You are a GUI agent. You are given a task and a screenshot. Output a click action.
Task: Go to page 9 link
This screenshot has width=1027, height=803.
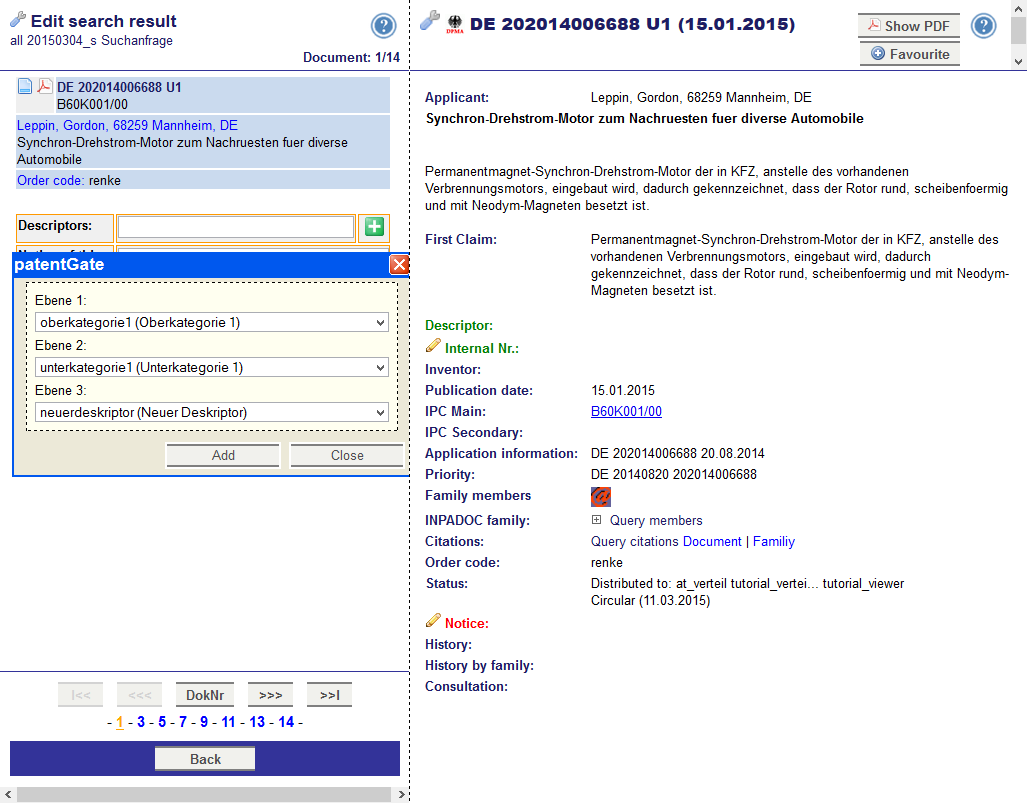coord(204,722)
